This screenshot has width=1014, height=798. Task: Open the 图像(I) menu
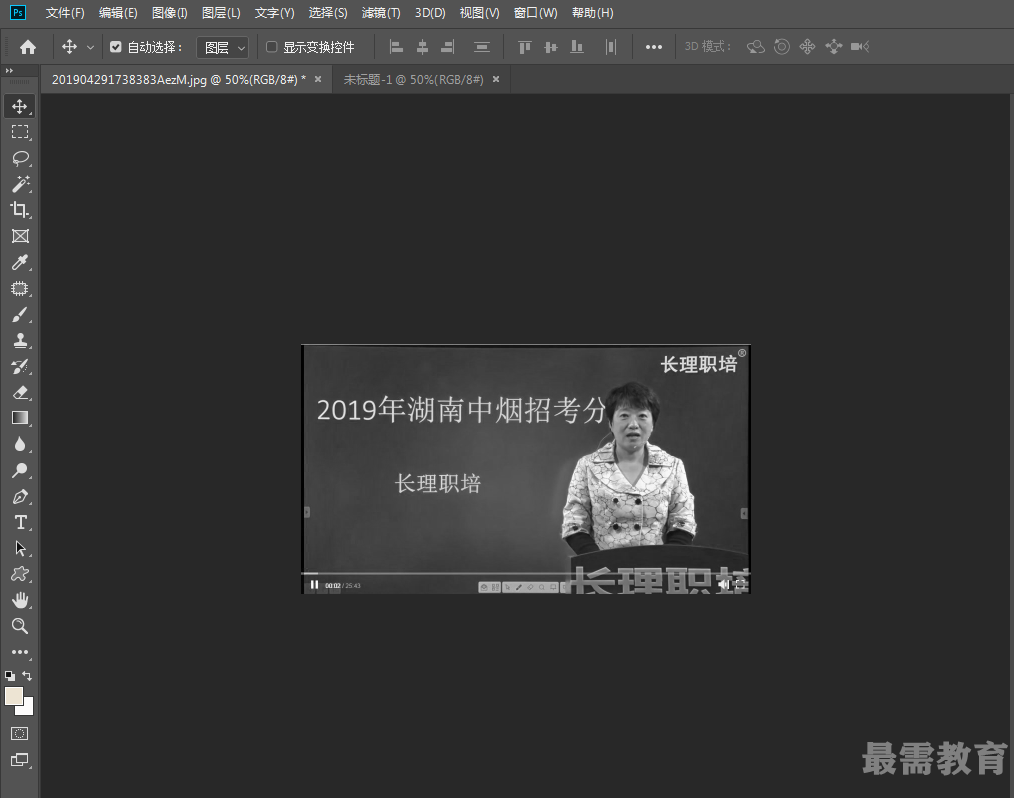pos(169,13)
